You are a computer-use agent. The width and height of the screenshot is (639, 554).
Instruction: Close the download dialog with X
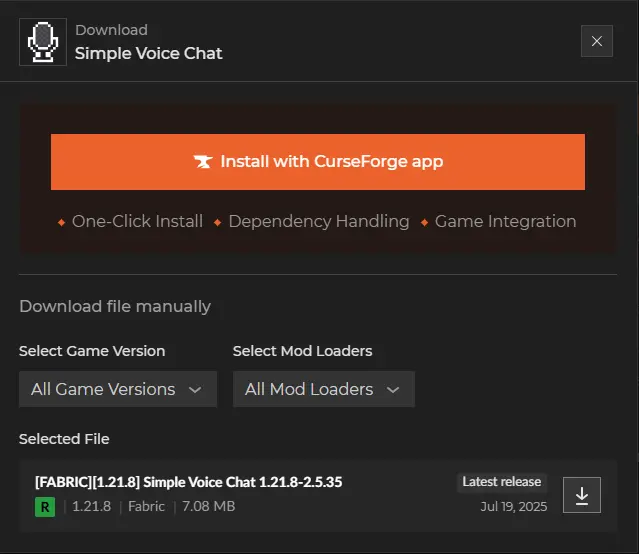596,41
